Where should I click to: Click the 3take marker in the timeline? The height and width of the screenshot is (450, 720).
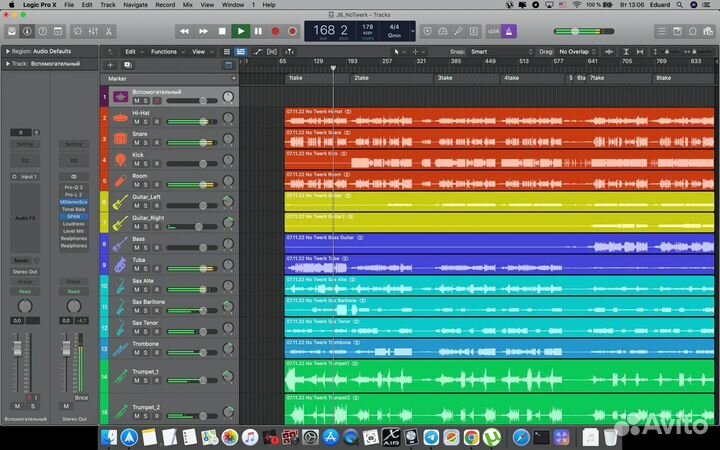point(445,77)
